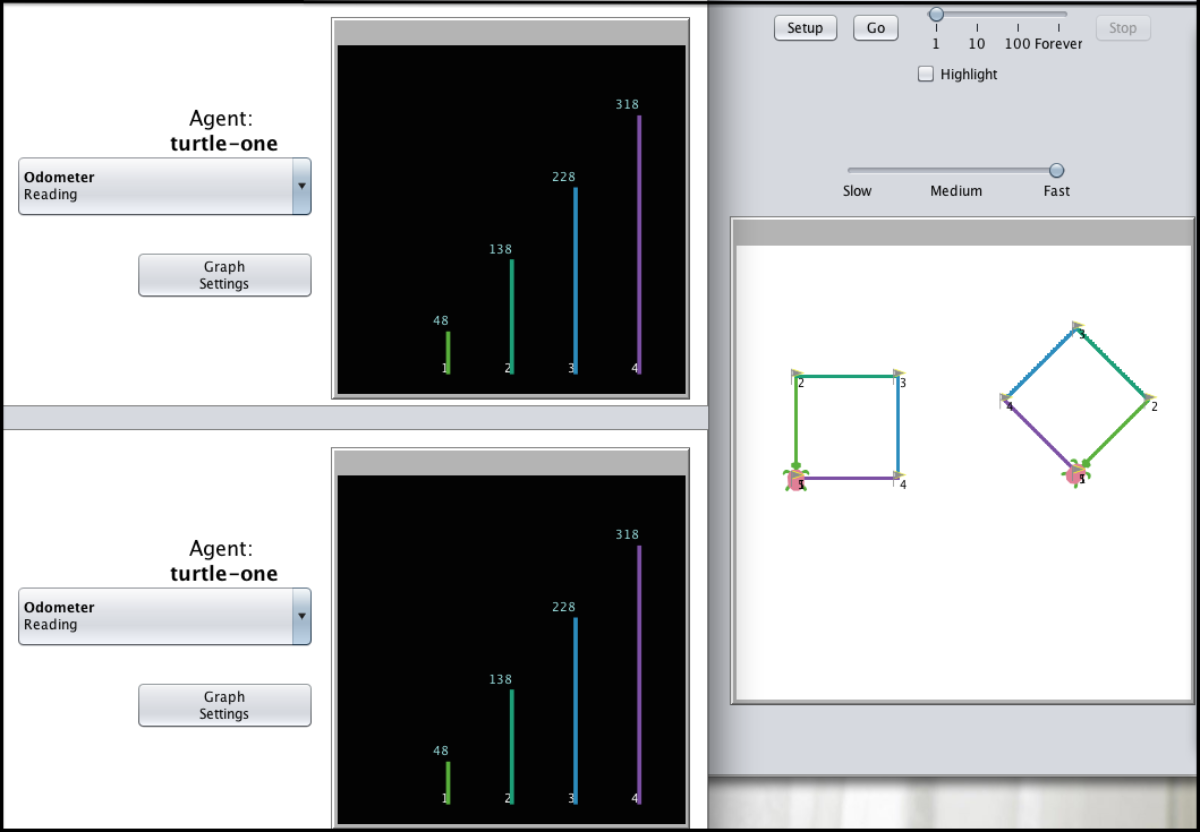Click the top 'turtle-one' agent name
Viewport: 1200px width, 832px height.
tap(224, 144)
